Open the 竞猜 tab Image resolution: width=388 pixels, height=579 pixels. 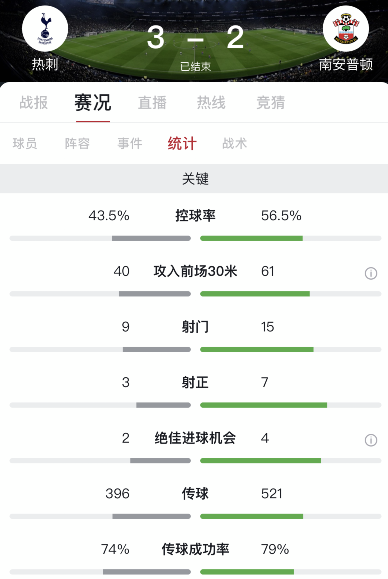(x=271, y=102)
